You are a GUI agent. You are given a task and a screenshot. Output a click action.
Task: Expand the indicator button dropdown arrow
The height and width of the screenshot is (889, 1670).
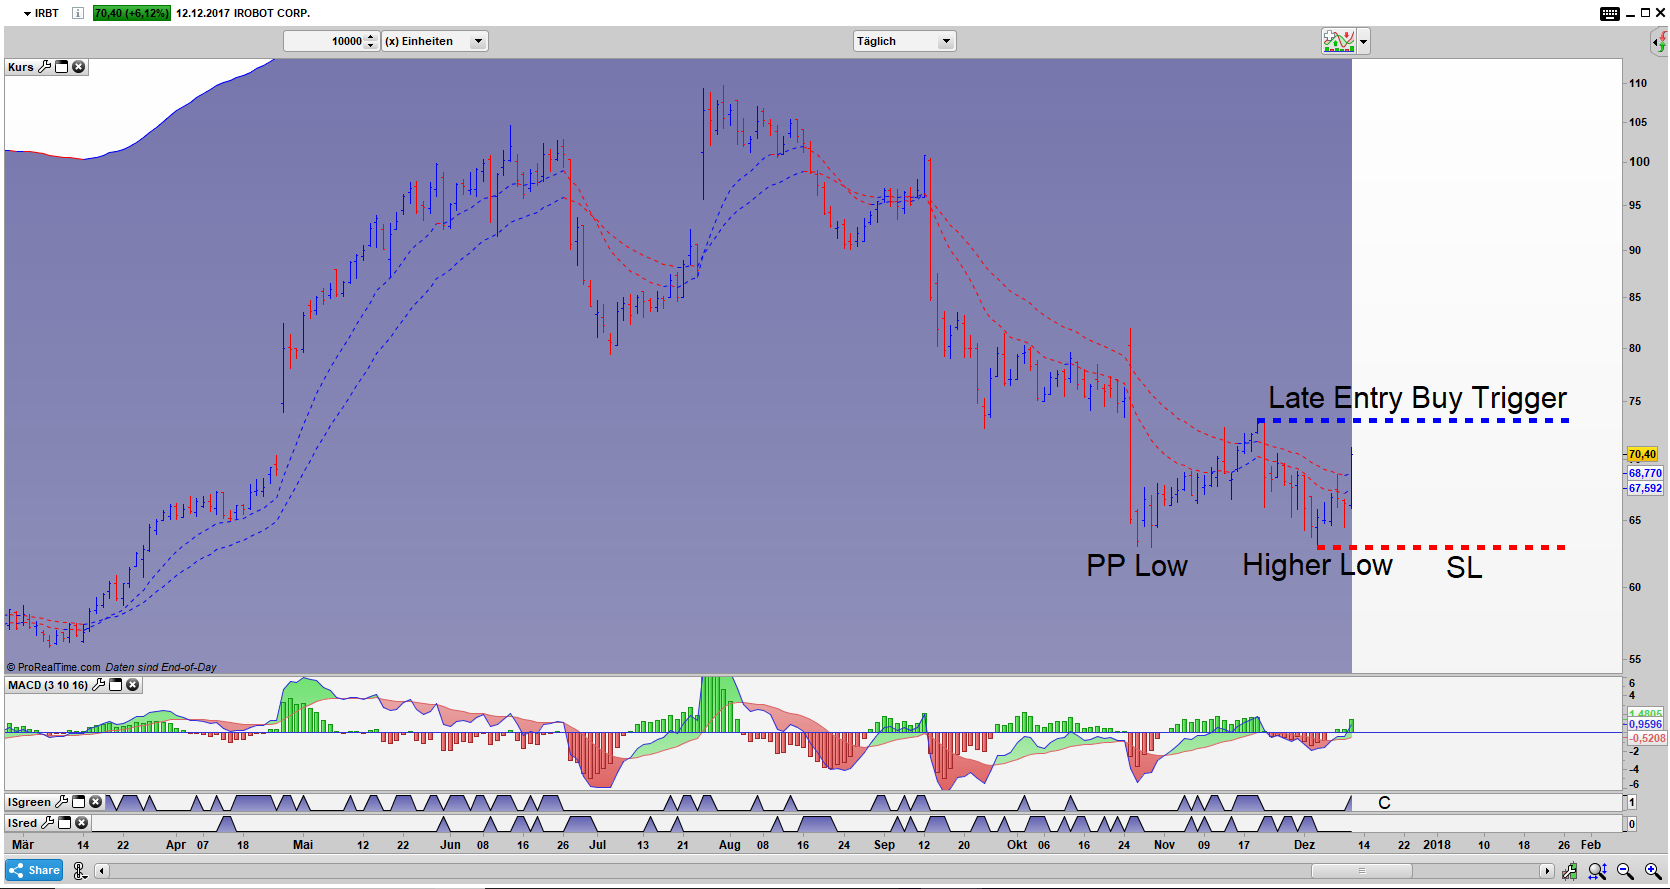click(1364, 41)
